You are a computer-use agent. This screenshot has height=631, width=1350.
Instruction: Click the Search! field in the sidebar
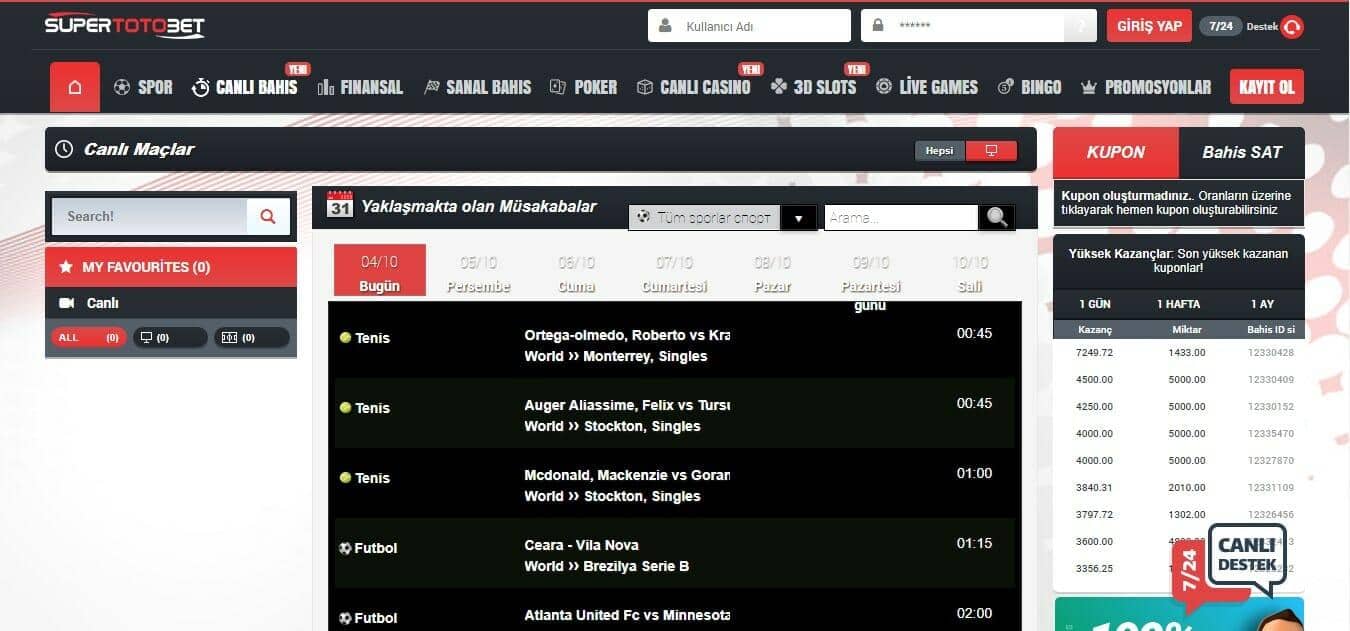pyautogui.click(x=149, y=216)
